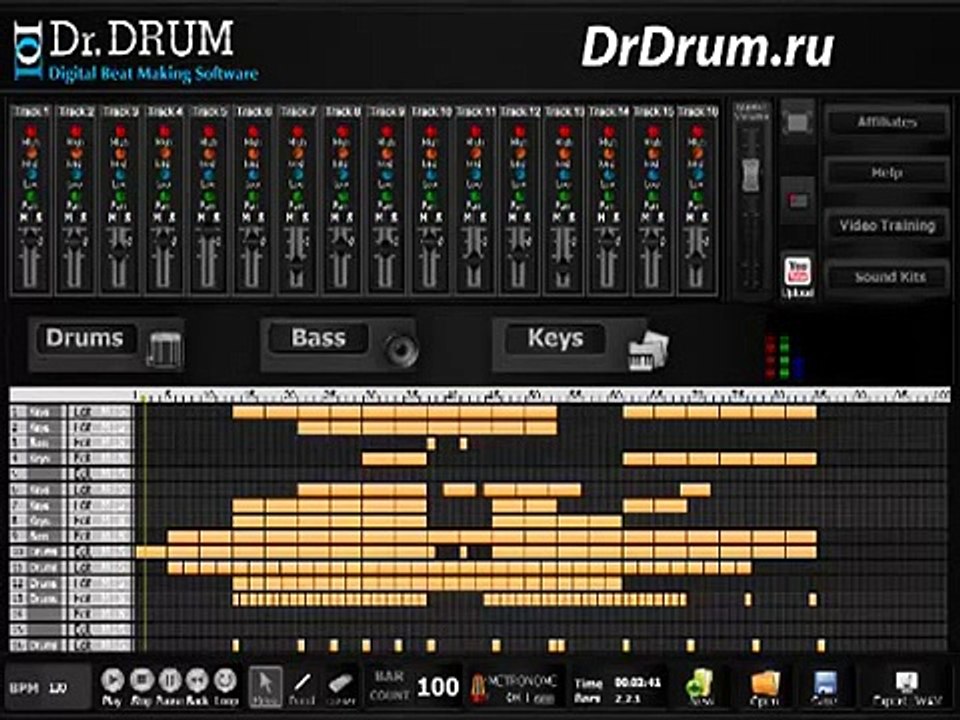Click the Dr. Drum logo
This screenshot has width=960, height=720.
point(135,51)
